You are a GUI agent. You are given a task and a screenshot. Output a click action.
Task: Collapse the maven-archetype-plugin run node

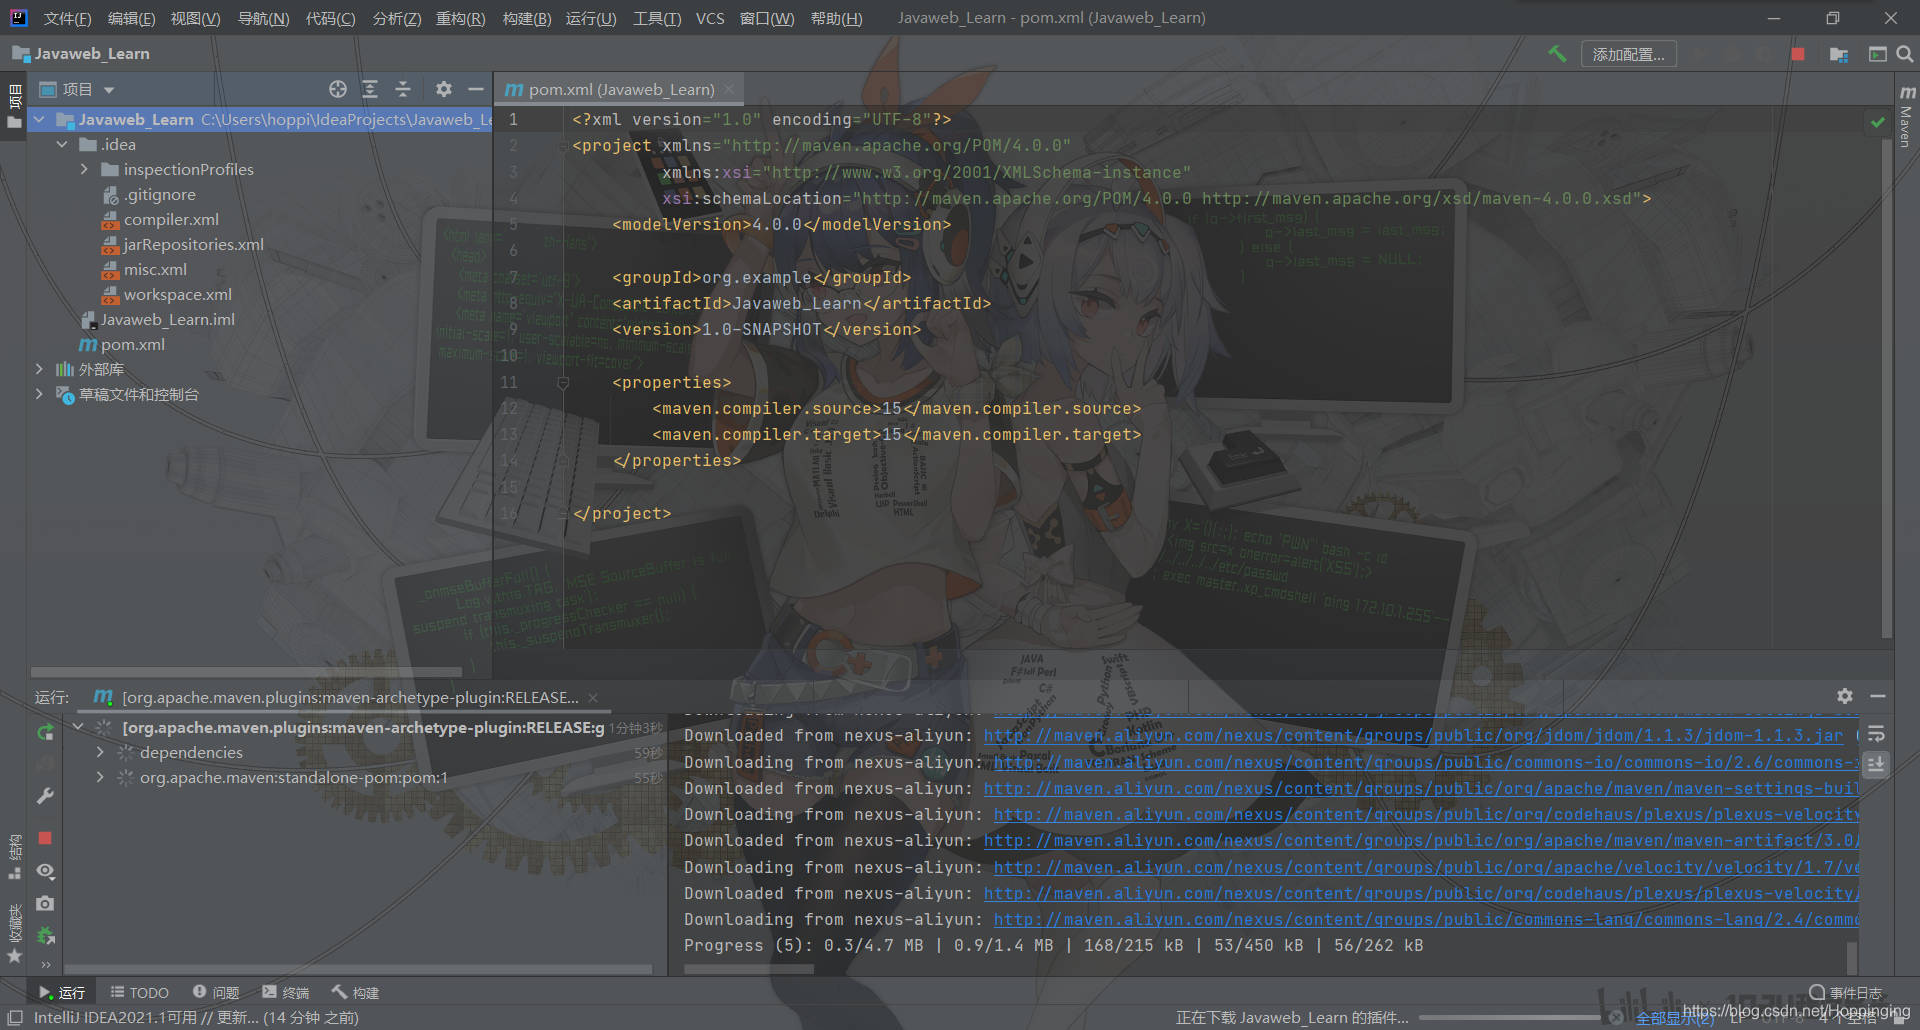click(78, 727)
